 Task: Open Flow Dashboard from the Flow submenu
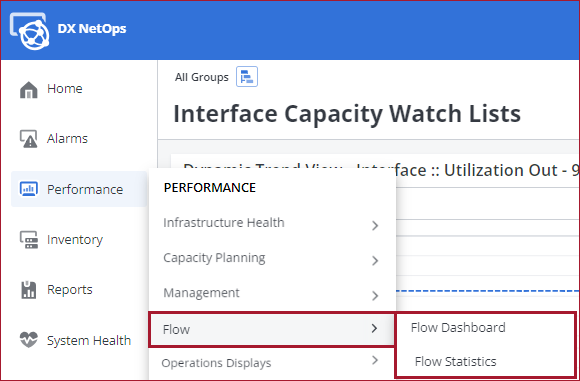(458, 328)
